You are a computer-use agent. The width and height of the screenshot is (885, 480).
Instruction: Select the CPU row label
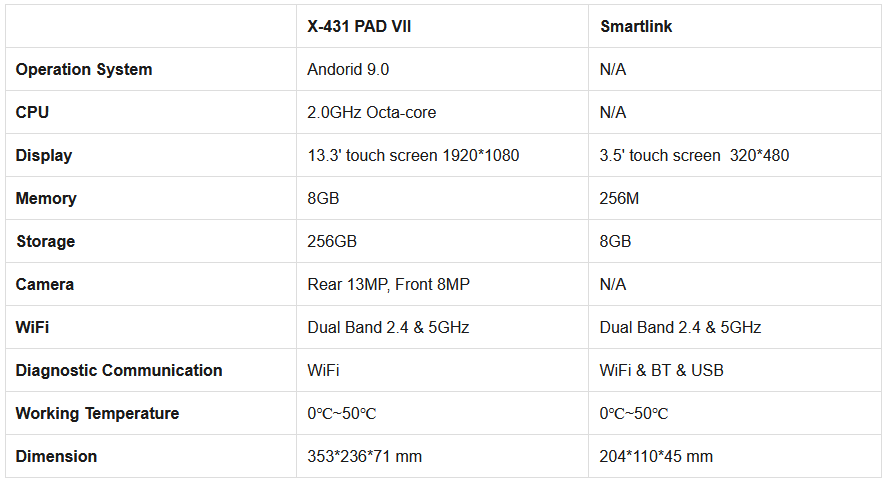pyautogui.click(x=32, y=112)
